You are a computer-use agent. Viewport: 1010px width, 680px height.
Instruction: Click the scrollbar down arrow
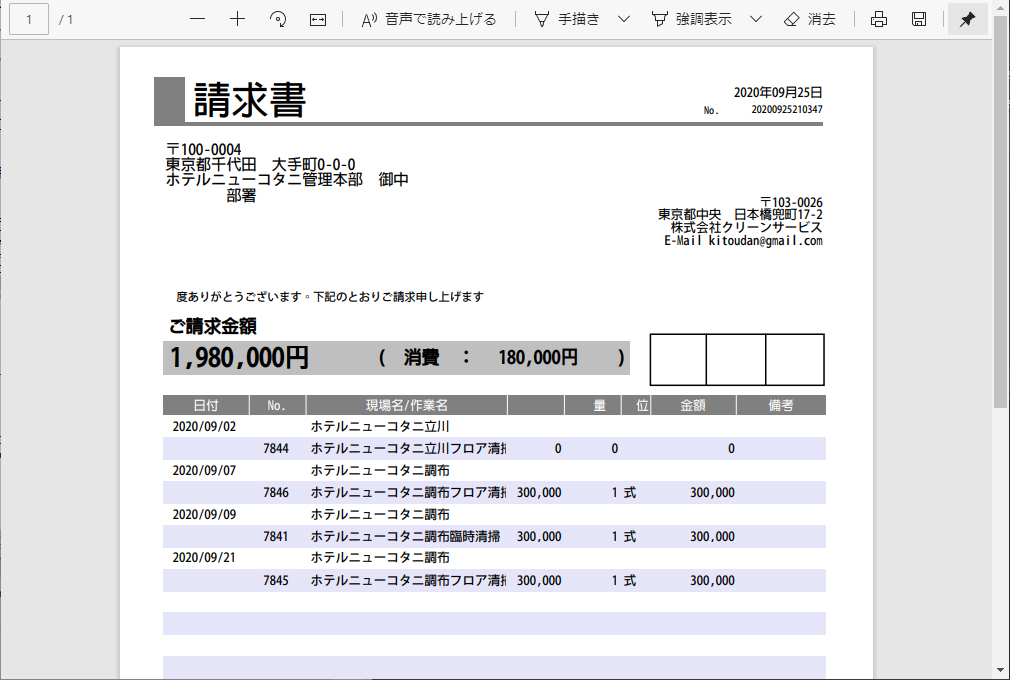1000,669
